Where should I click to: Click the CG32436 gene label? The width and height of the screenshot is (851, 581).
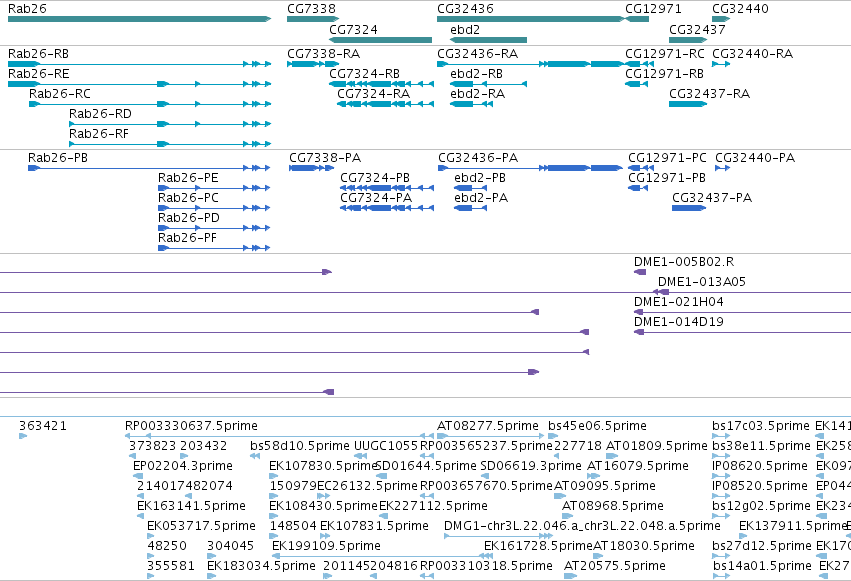pos(465,9)
